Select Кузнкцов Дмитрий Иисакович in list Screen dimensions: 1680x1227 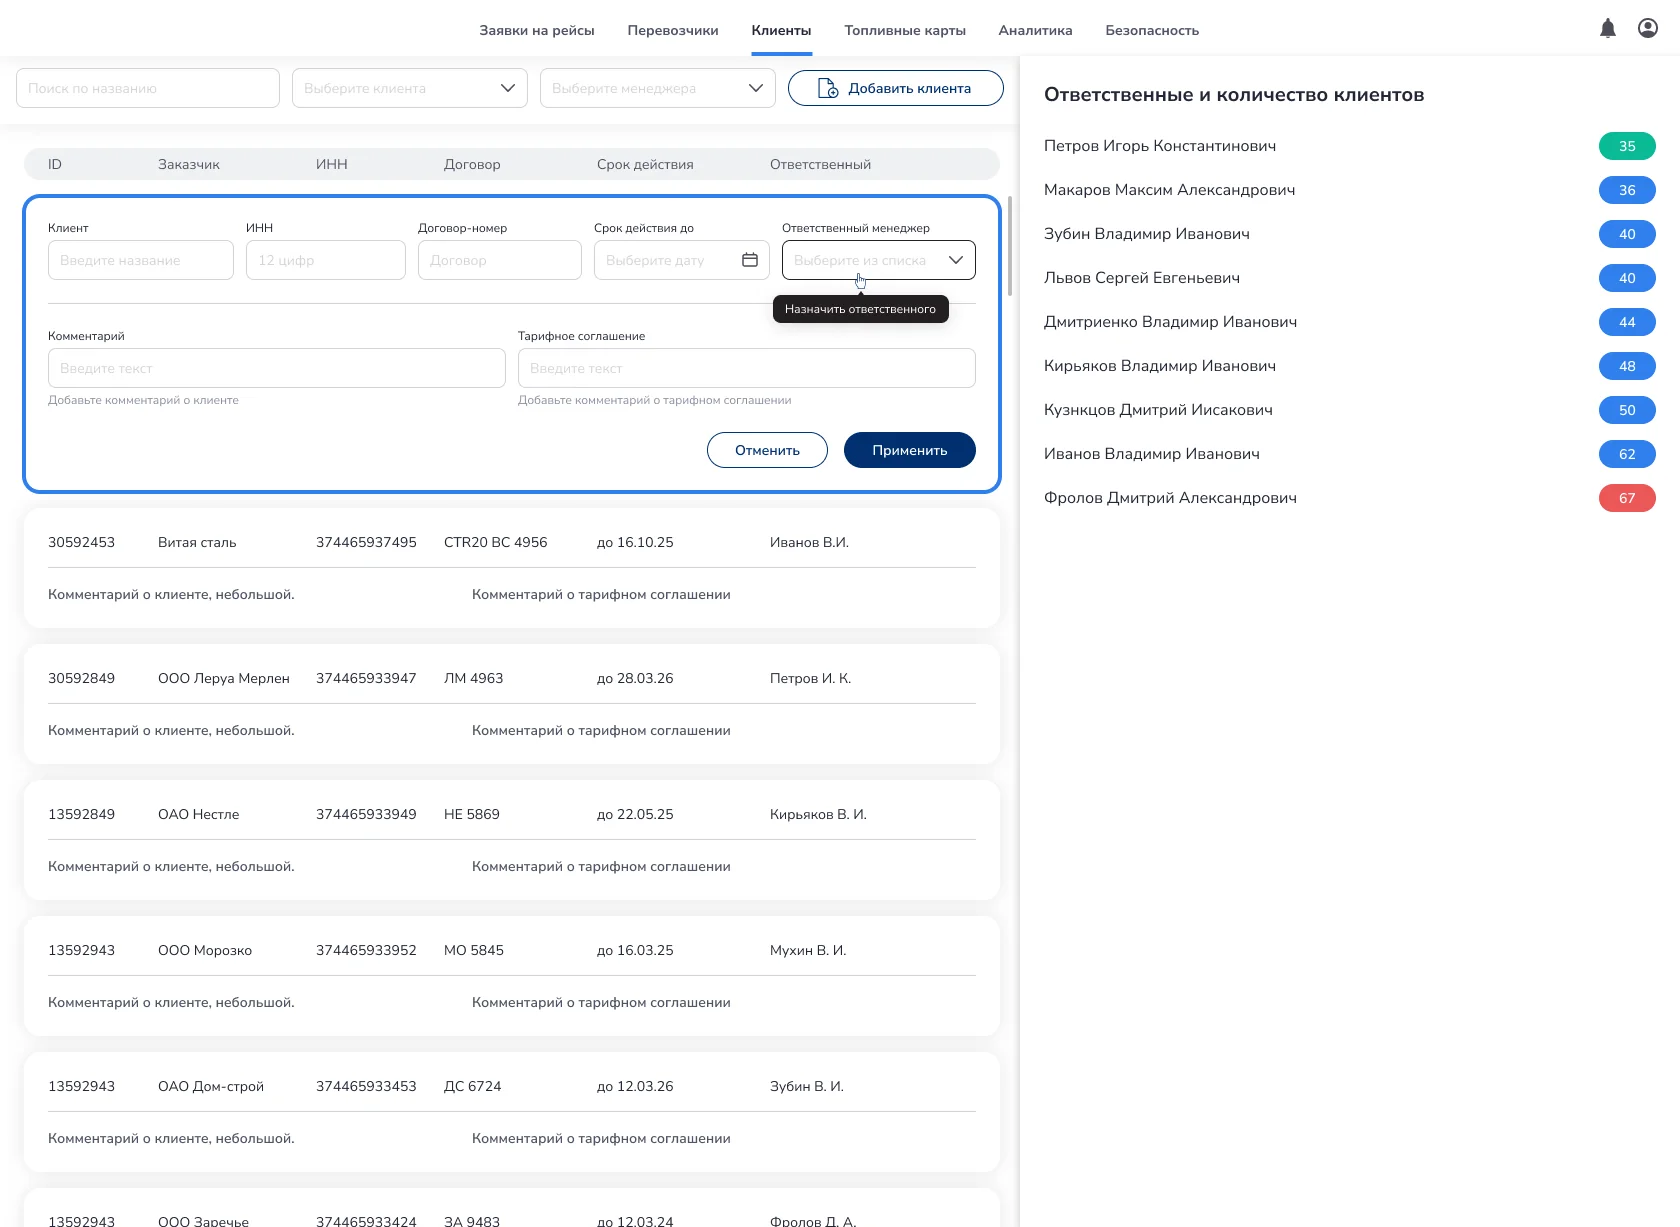[1158, 410]
